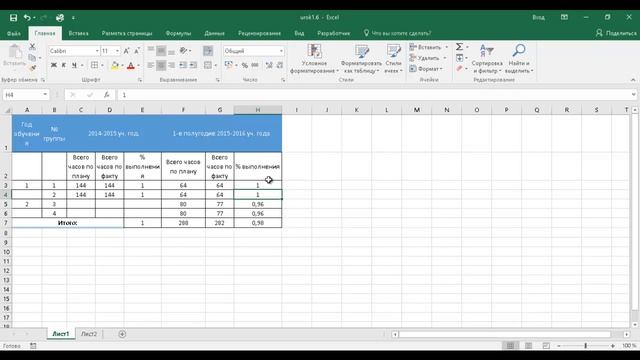Toggle middle vertical alignment
This screenshot has height=360, width=640.
pyautogui.click(x=161, y=51)
